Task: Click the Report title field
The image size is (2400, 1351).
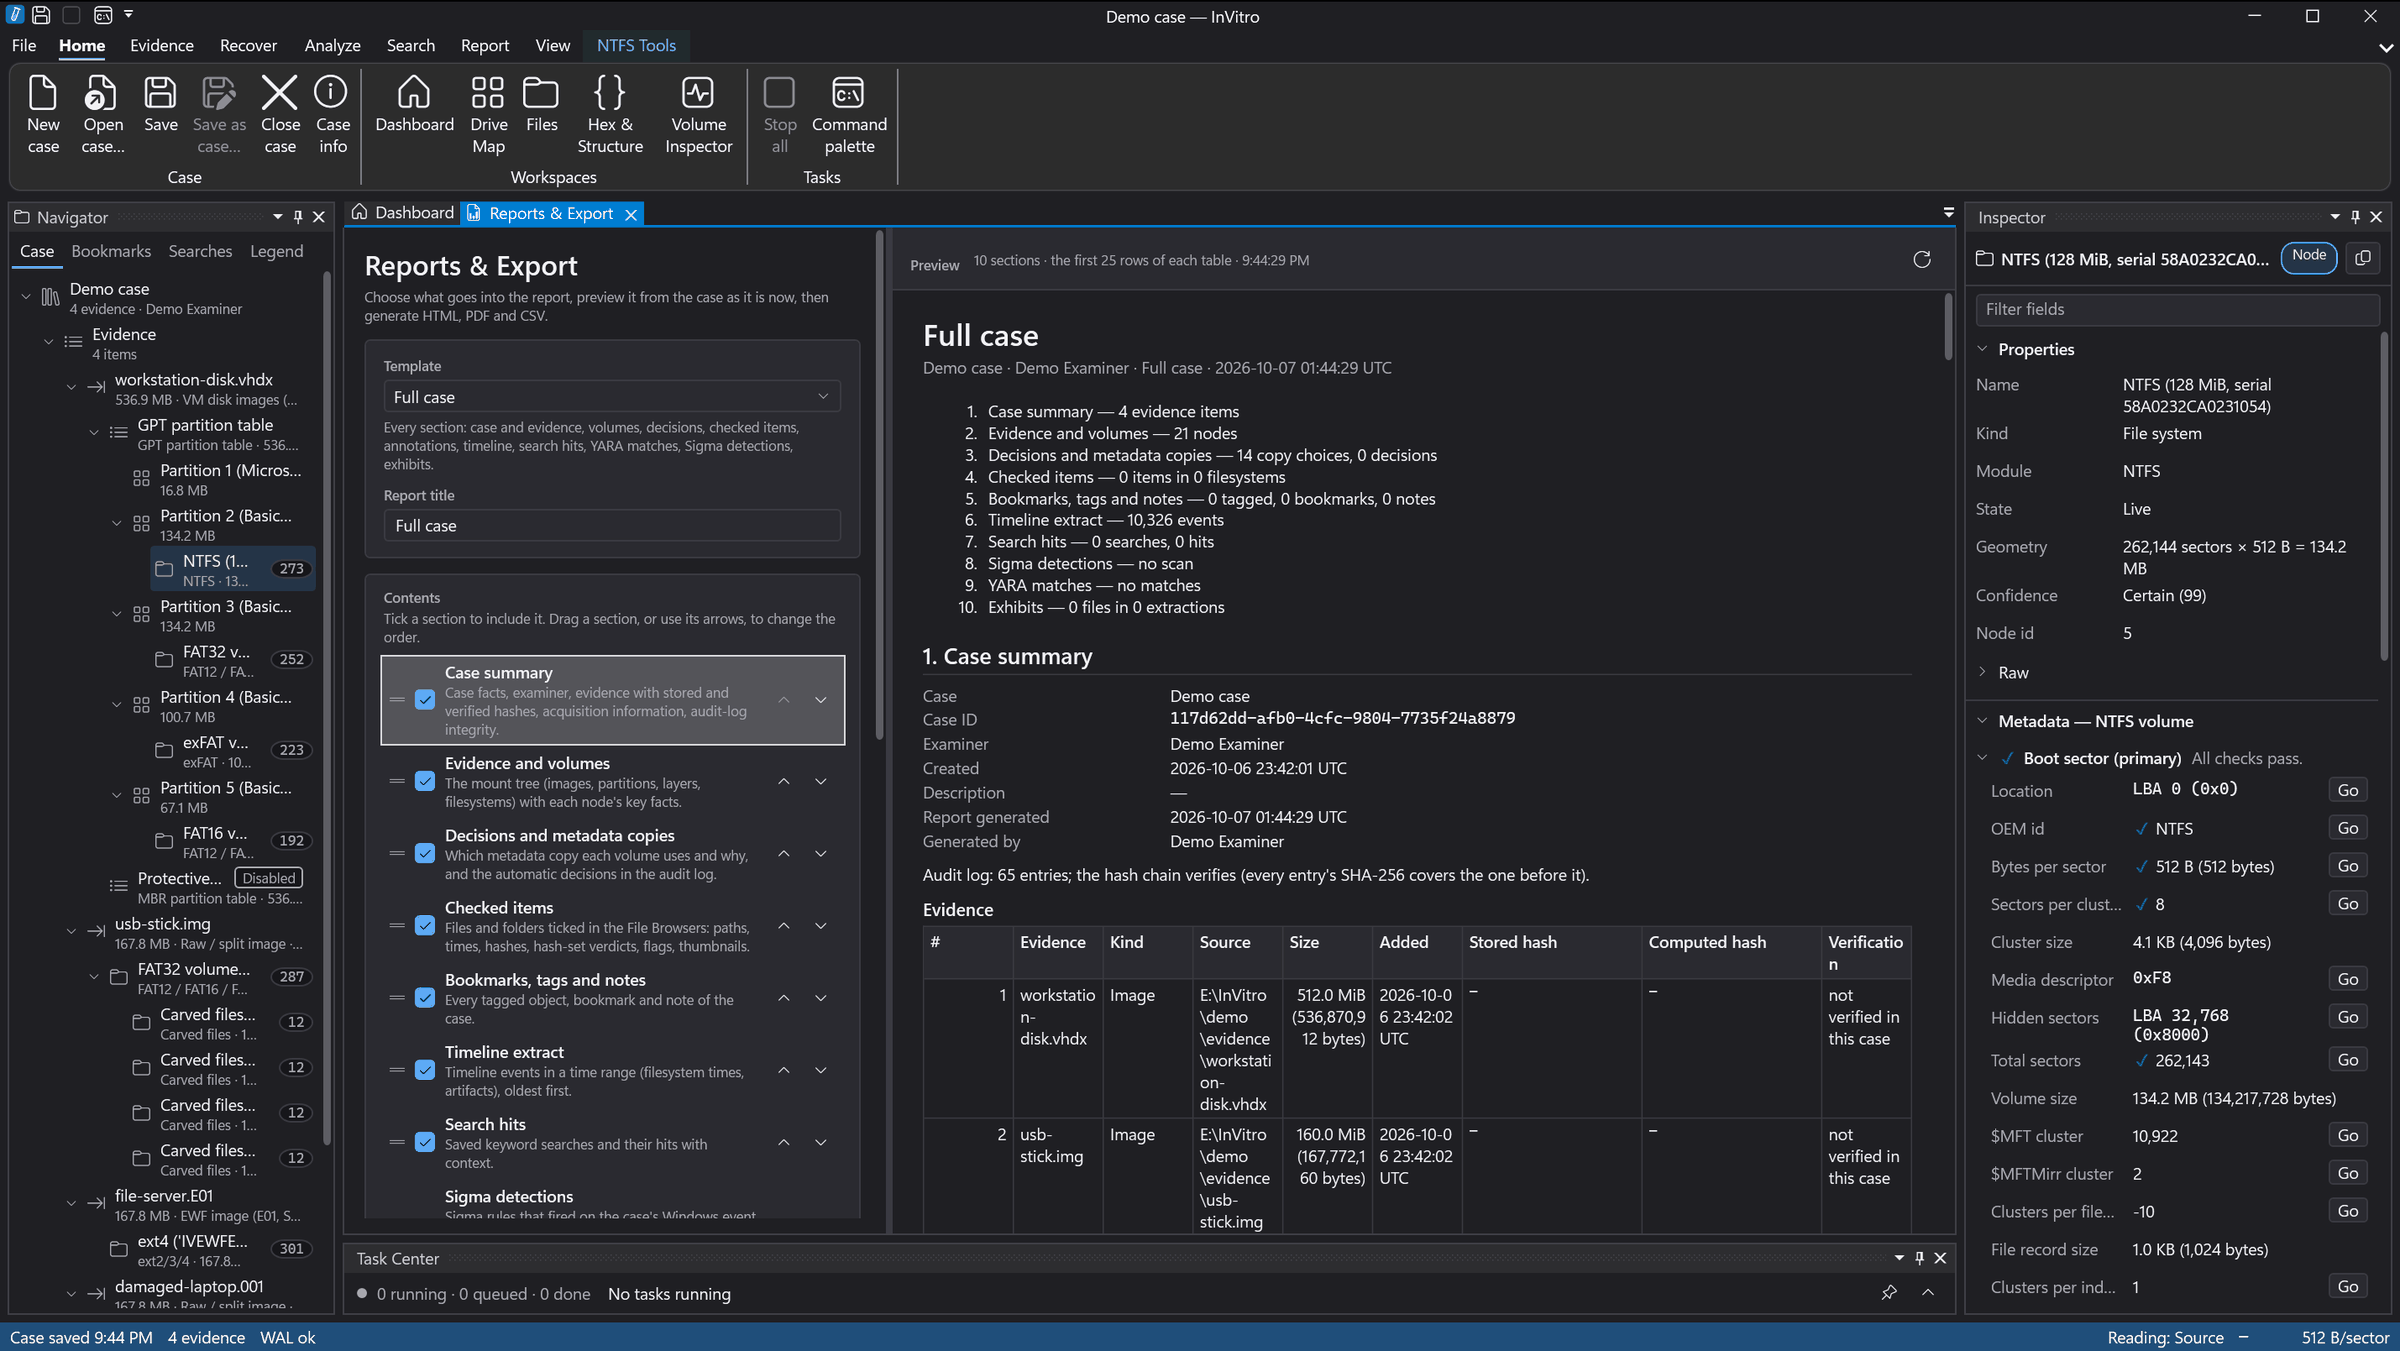Action: coord(611,525)
